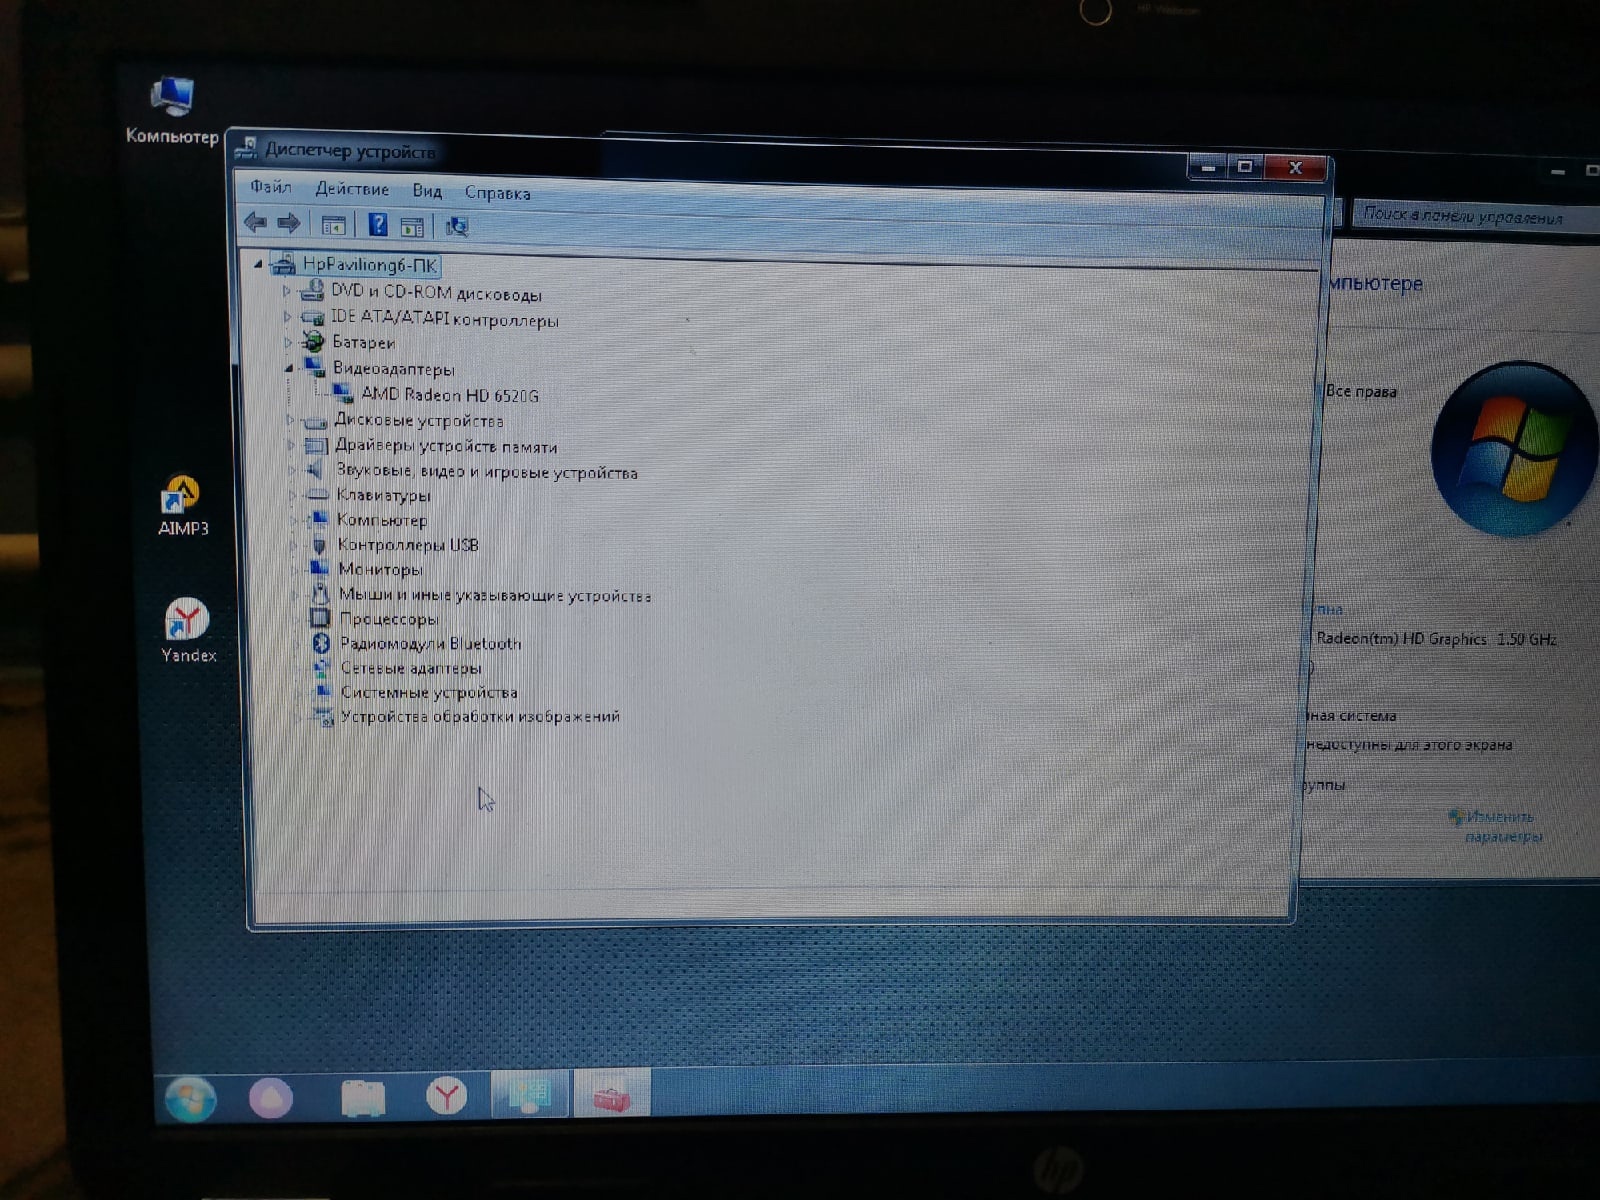Screen dimensions: 1600x1200
Task: Open the Windows Start menu orb
Action: 190,1098
